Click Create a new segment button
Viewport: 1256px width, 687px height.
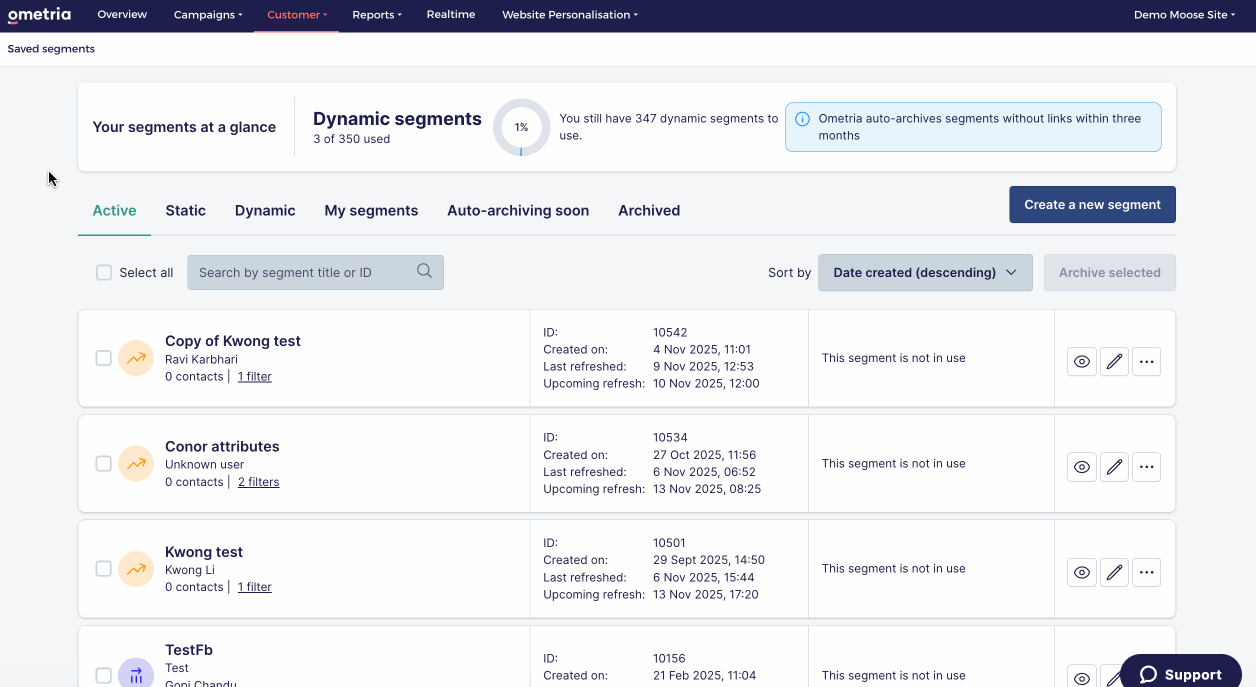coord(1092,204)
